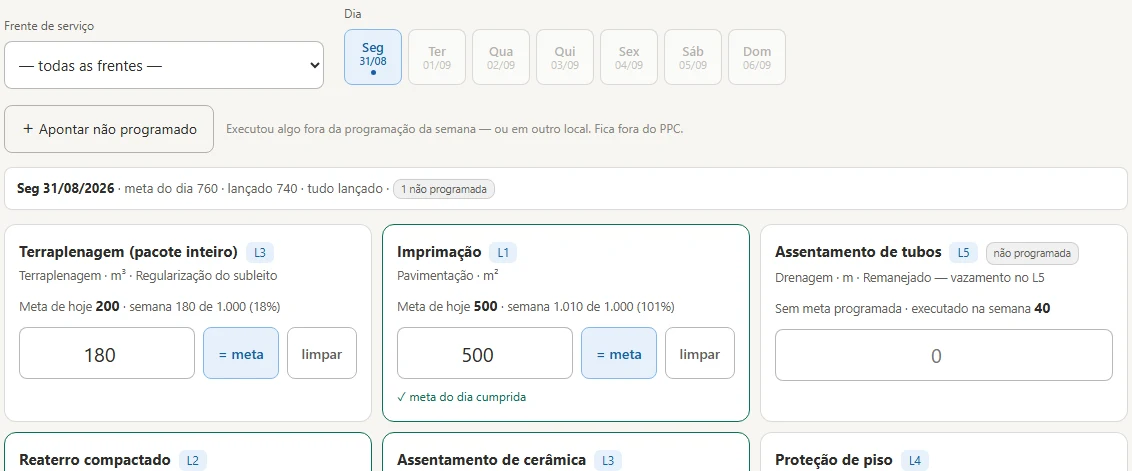Click the 1 não programada badge
The image size is (1132, 471).
click(444, 189)
